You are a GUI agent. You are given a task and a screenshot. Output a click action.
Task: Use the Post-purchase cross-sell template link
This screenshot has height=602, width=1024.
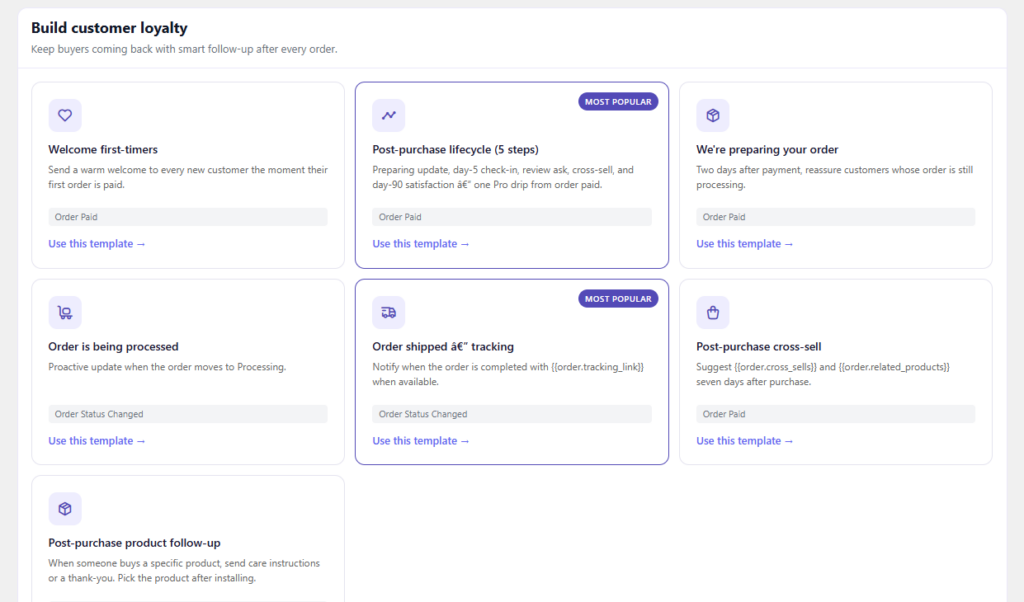744,441
